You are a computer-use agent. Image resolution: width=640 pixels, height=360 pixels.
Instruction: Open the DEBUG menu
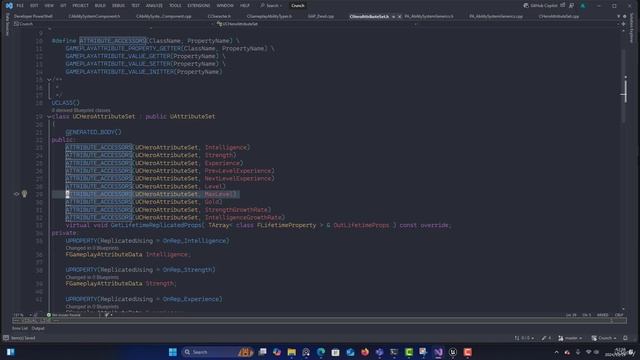pos(118,6)
